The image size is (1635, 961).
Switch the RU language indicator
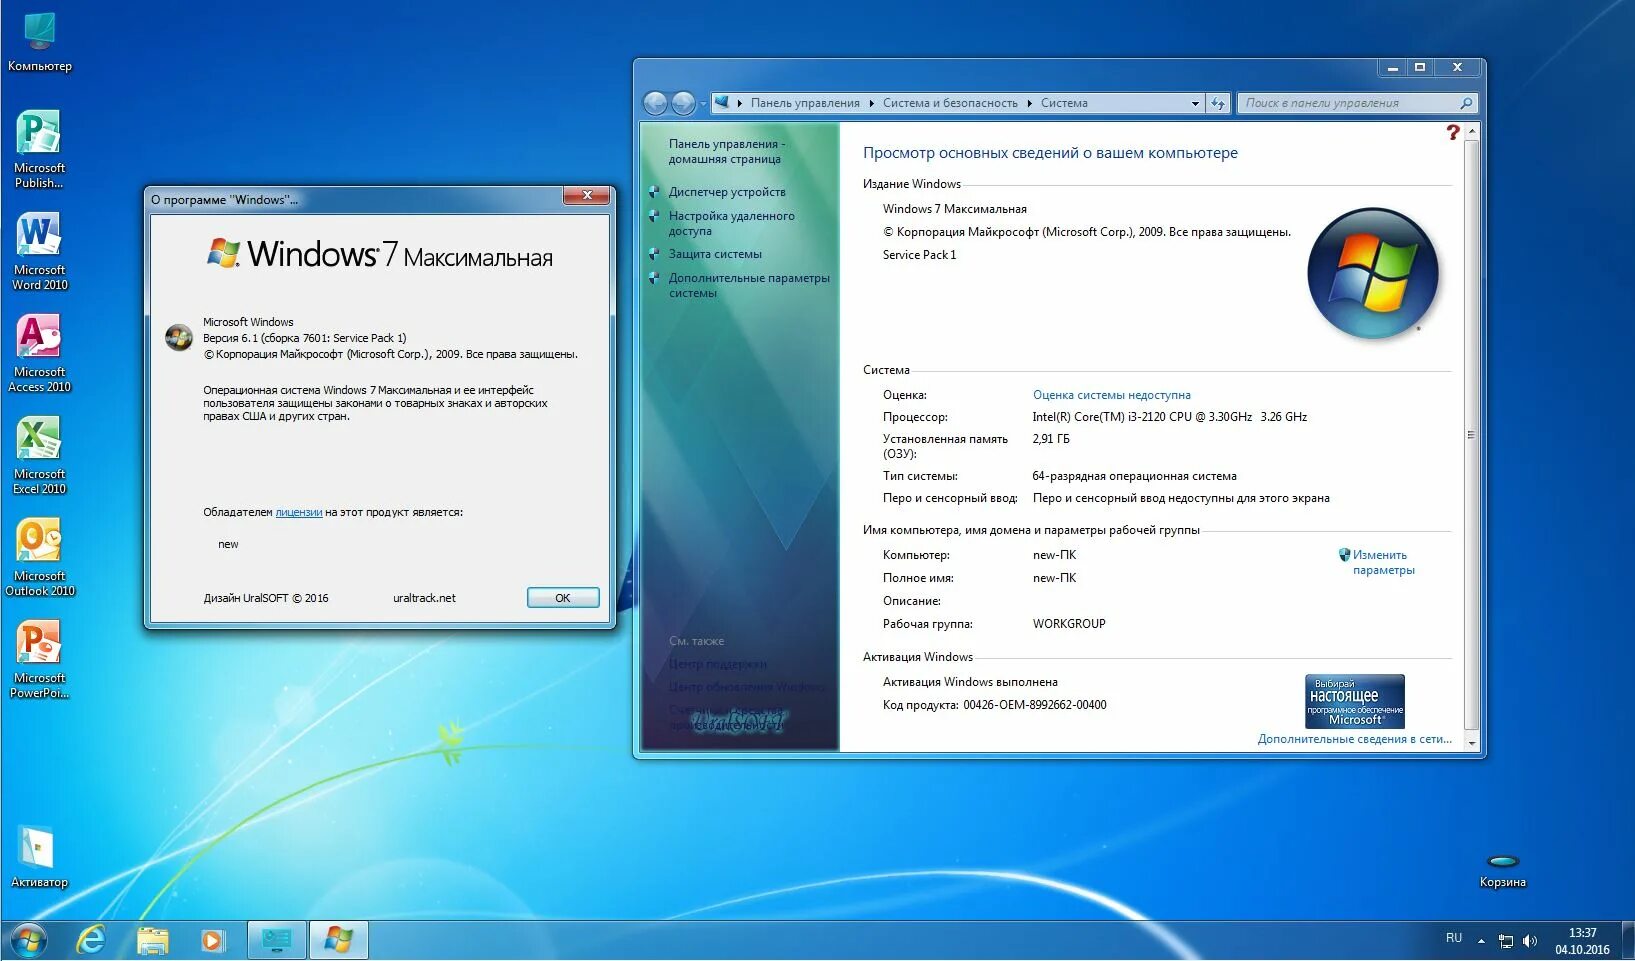(1454, 938)
